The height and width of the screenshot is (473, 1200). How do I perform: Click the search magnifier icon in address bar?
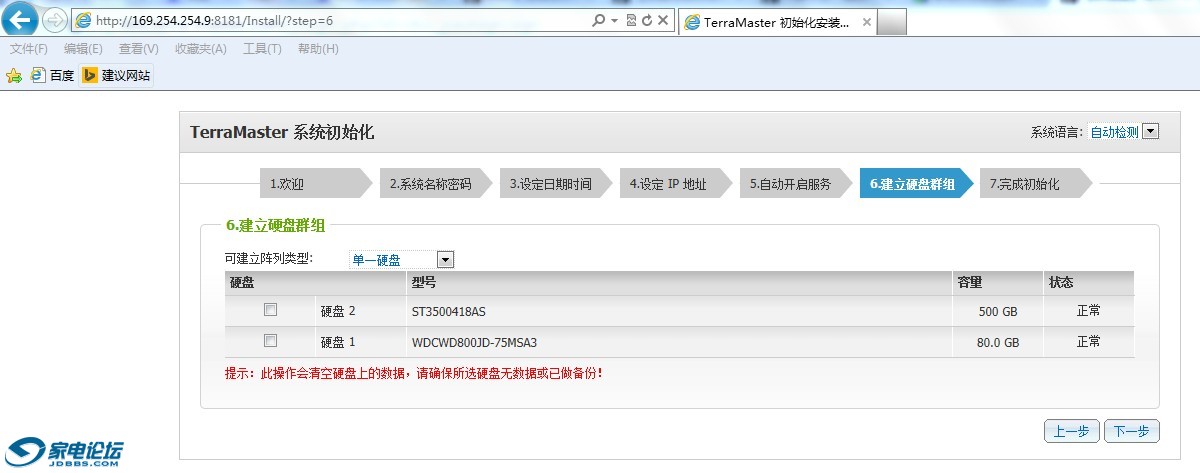[x=598, y=20]
